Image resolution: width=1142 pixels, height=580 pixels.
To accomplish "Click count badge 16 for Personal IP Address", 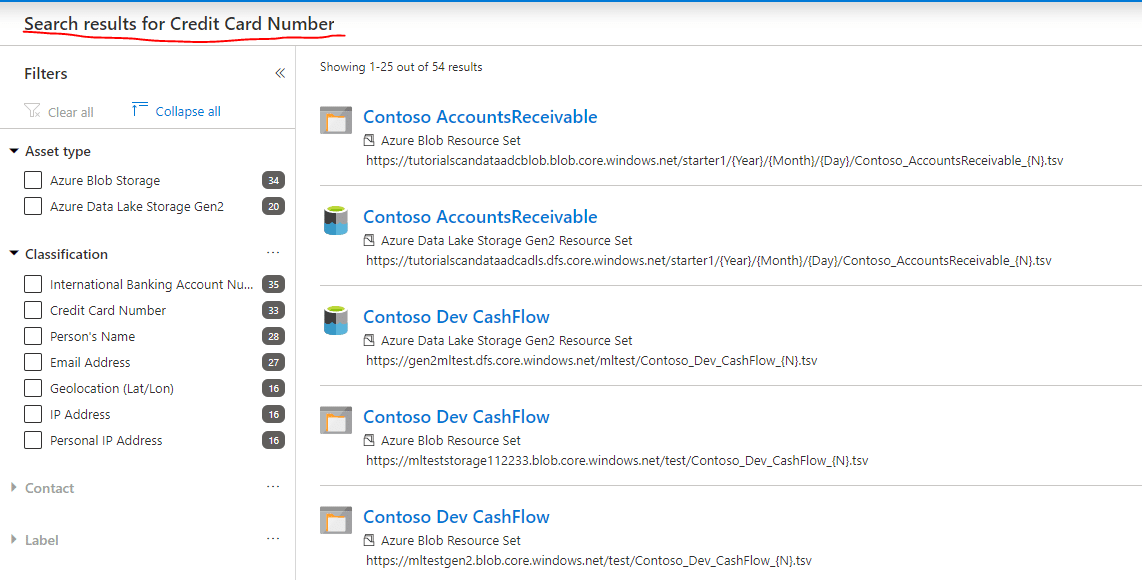I will click(273, 440).
